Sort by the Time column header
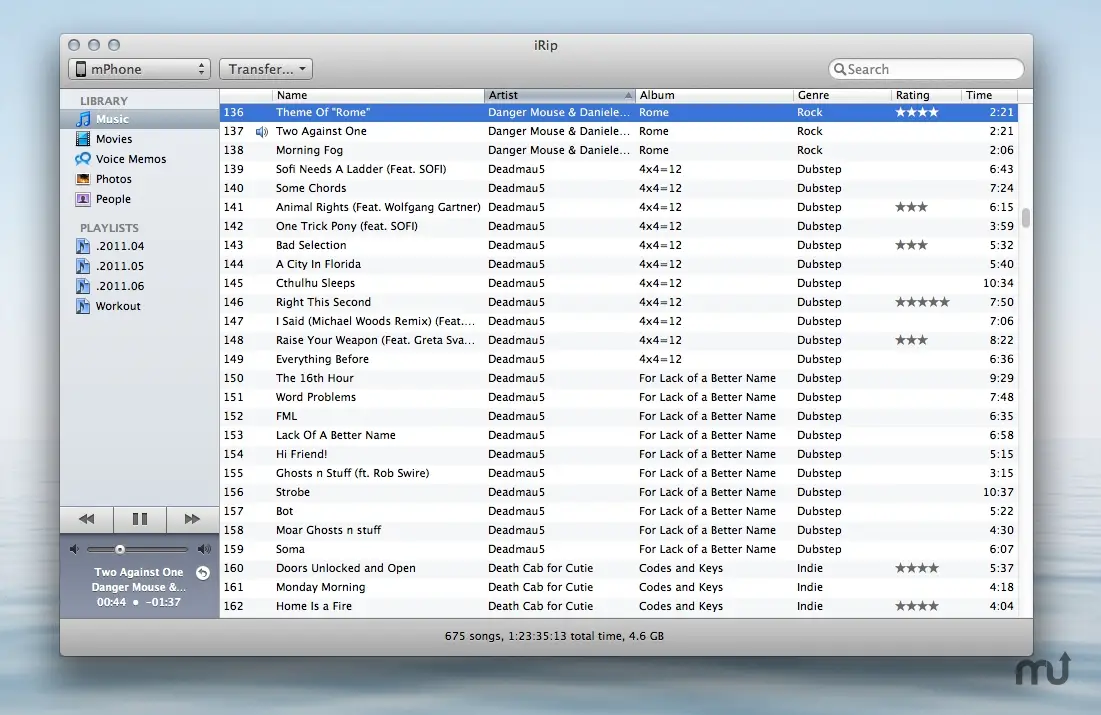 pos(989,95)
